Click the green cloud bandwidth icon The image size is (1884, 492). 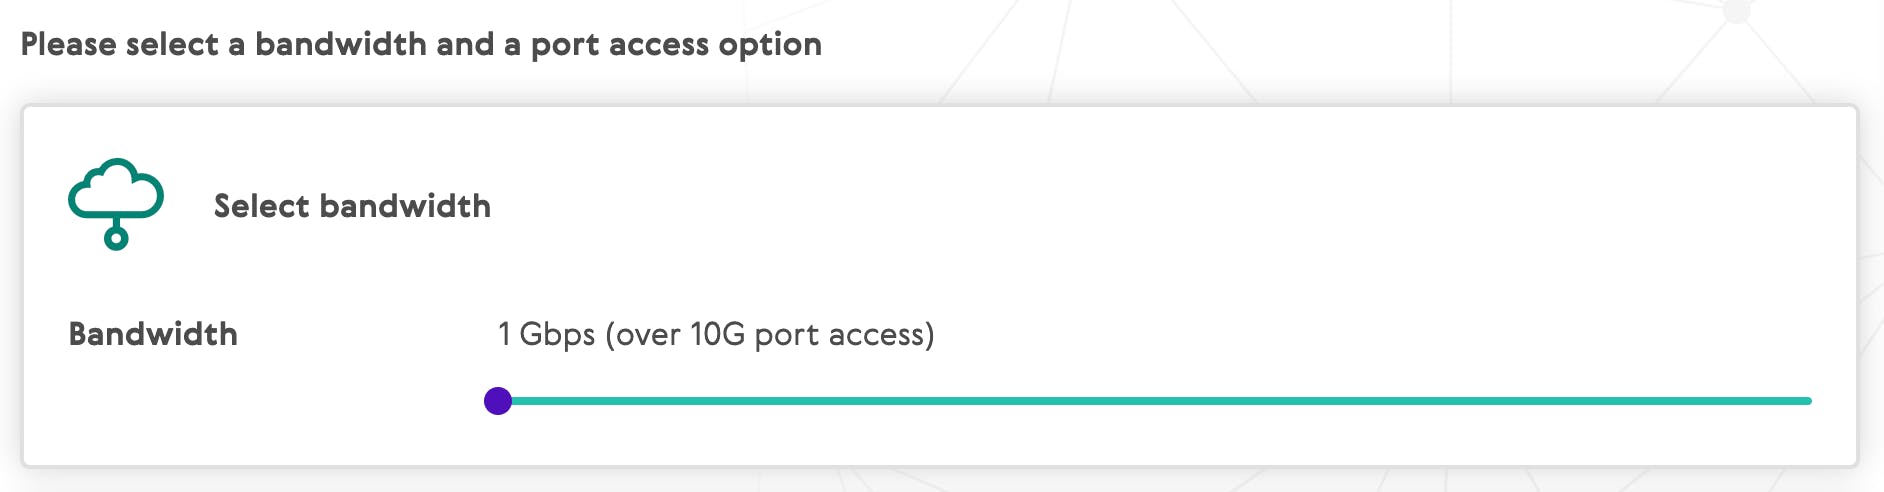tap(116, 204)
